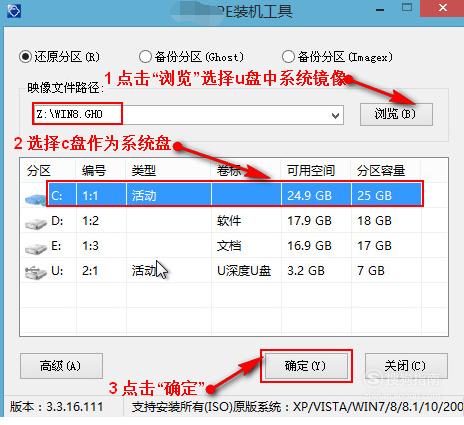The width and height of the screenshot is (464, 425).
Task: Select the 还原分区 (R) radio button
Action: click(x=25, y=57)
